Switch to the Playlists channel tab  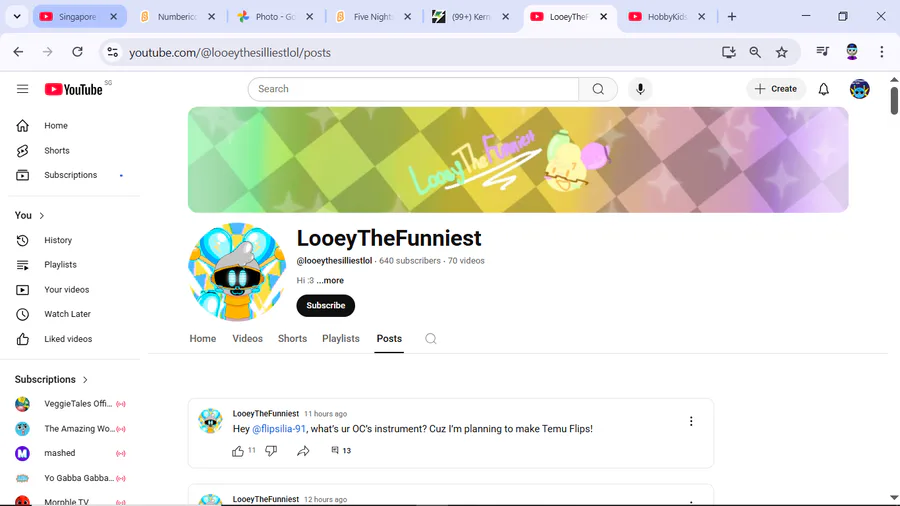[340, 338]
